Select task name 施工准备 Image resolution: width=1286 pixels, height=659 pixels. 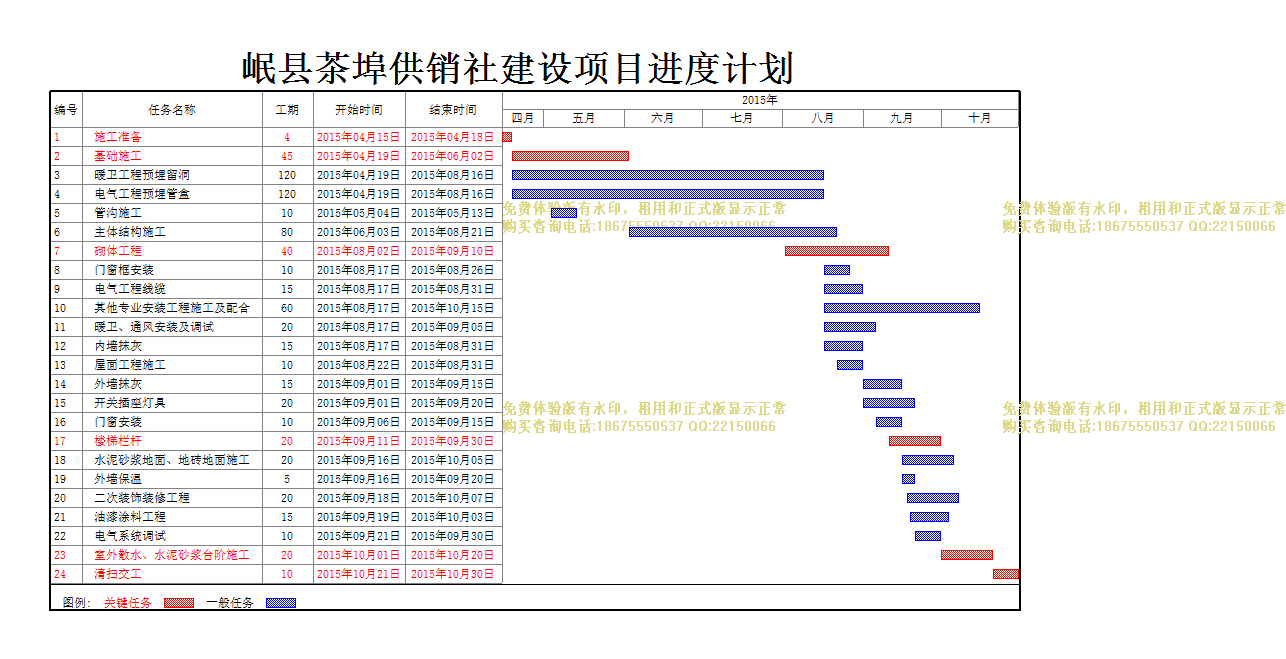click(118, 137)
